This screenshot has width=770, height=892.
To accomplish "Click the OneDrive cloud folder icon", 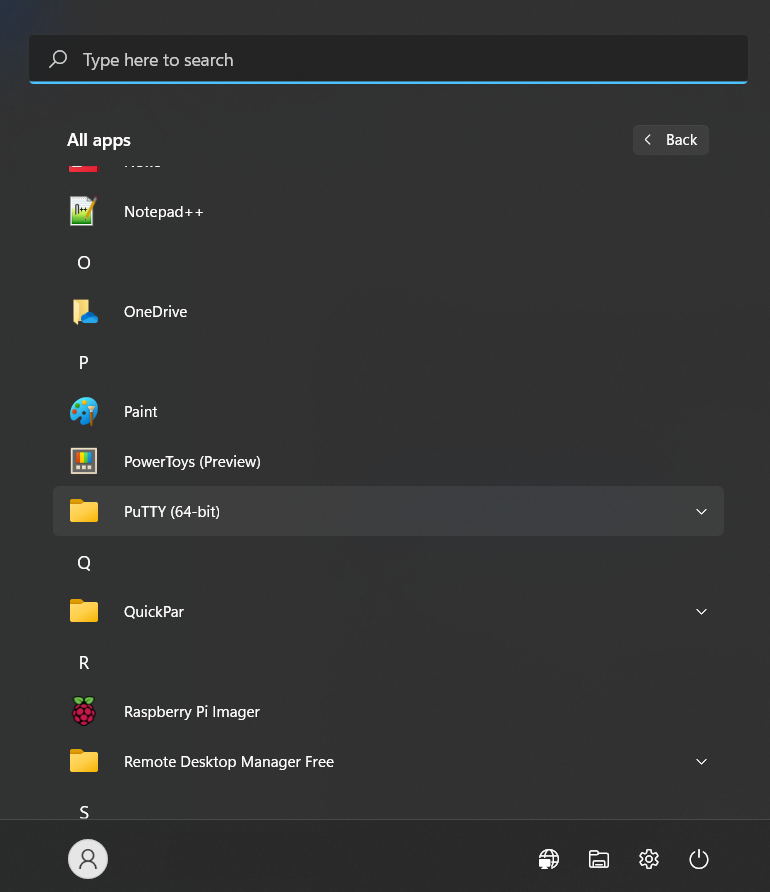I will click(85, 312).
